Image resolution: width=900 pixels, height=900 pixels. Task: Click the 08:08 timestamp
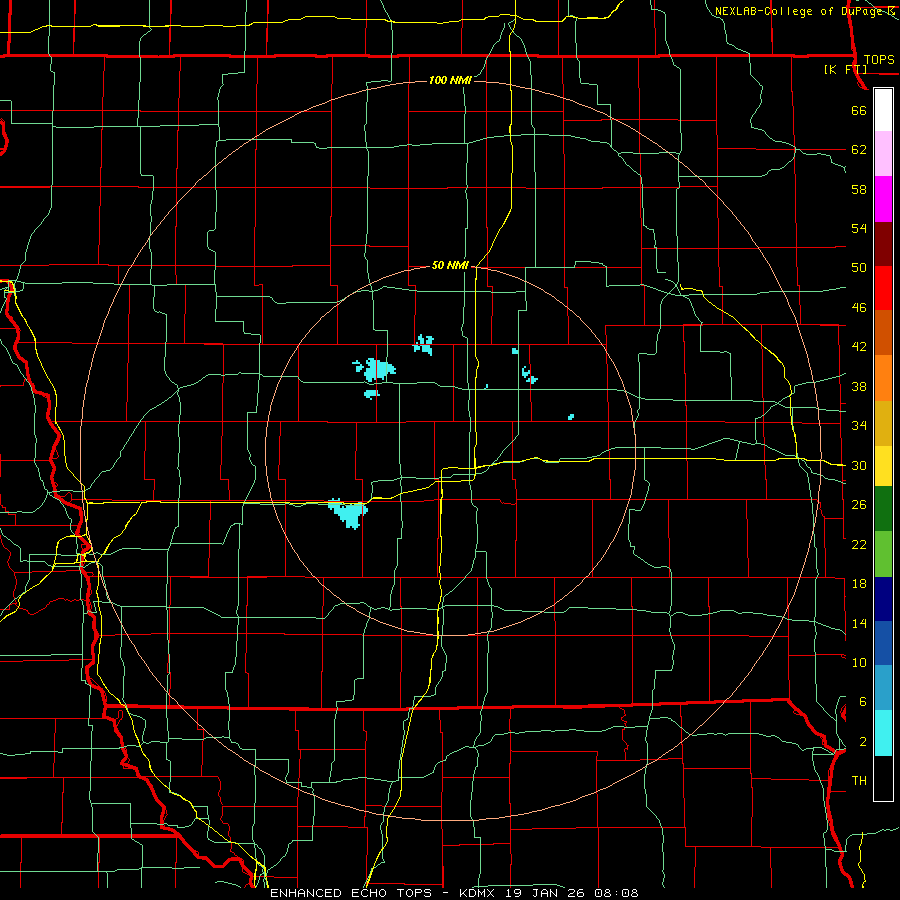[618, 893]
